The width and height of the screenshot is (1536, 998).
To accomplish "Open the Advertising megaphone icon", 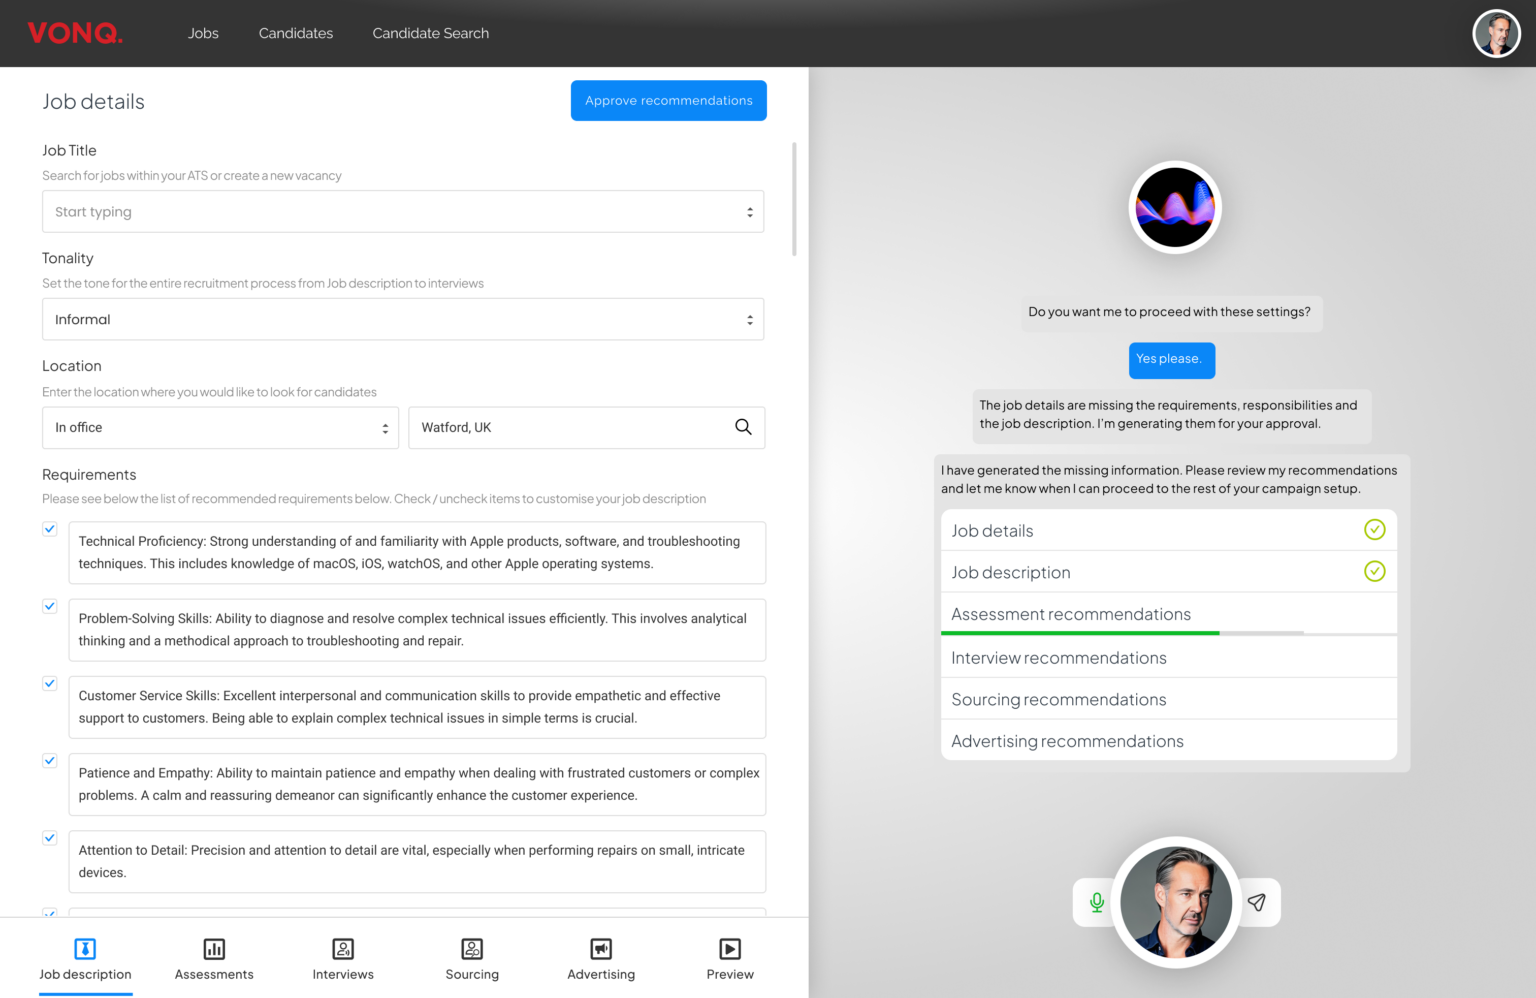I will point(600,948).
